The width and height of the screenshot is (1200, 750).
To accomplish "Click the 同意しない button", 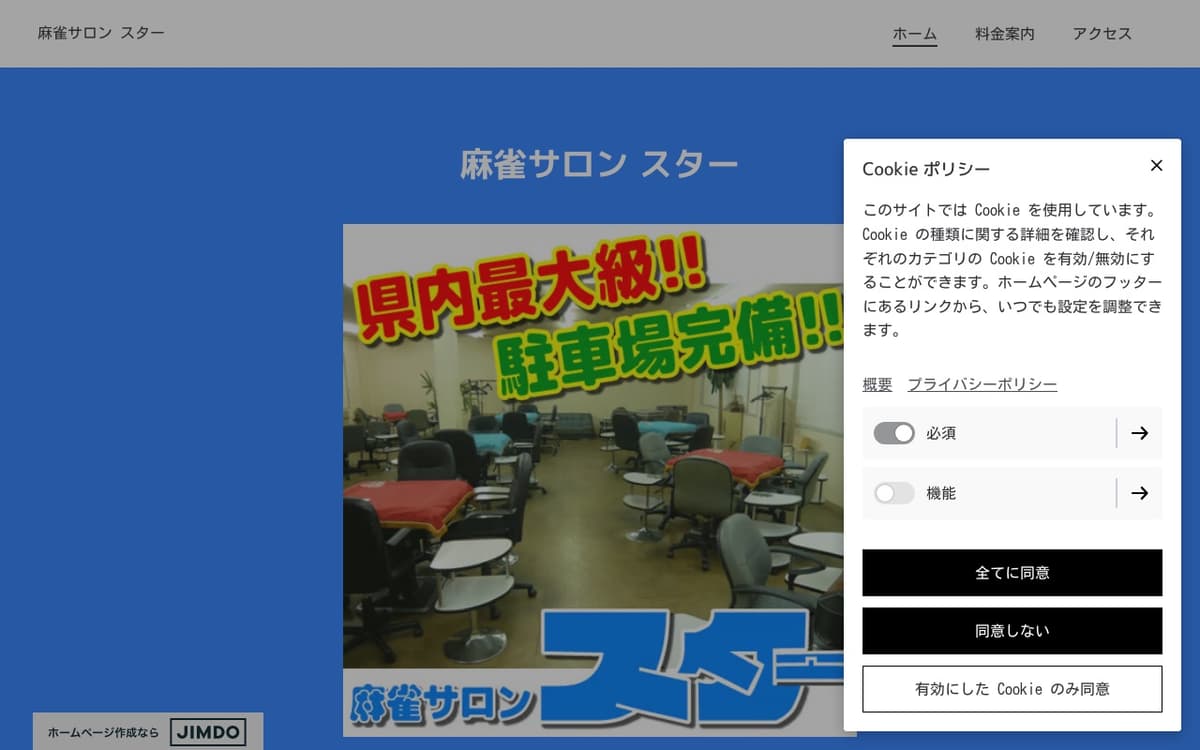I will point(1012,631).
